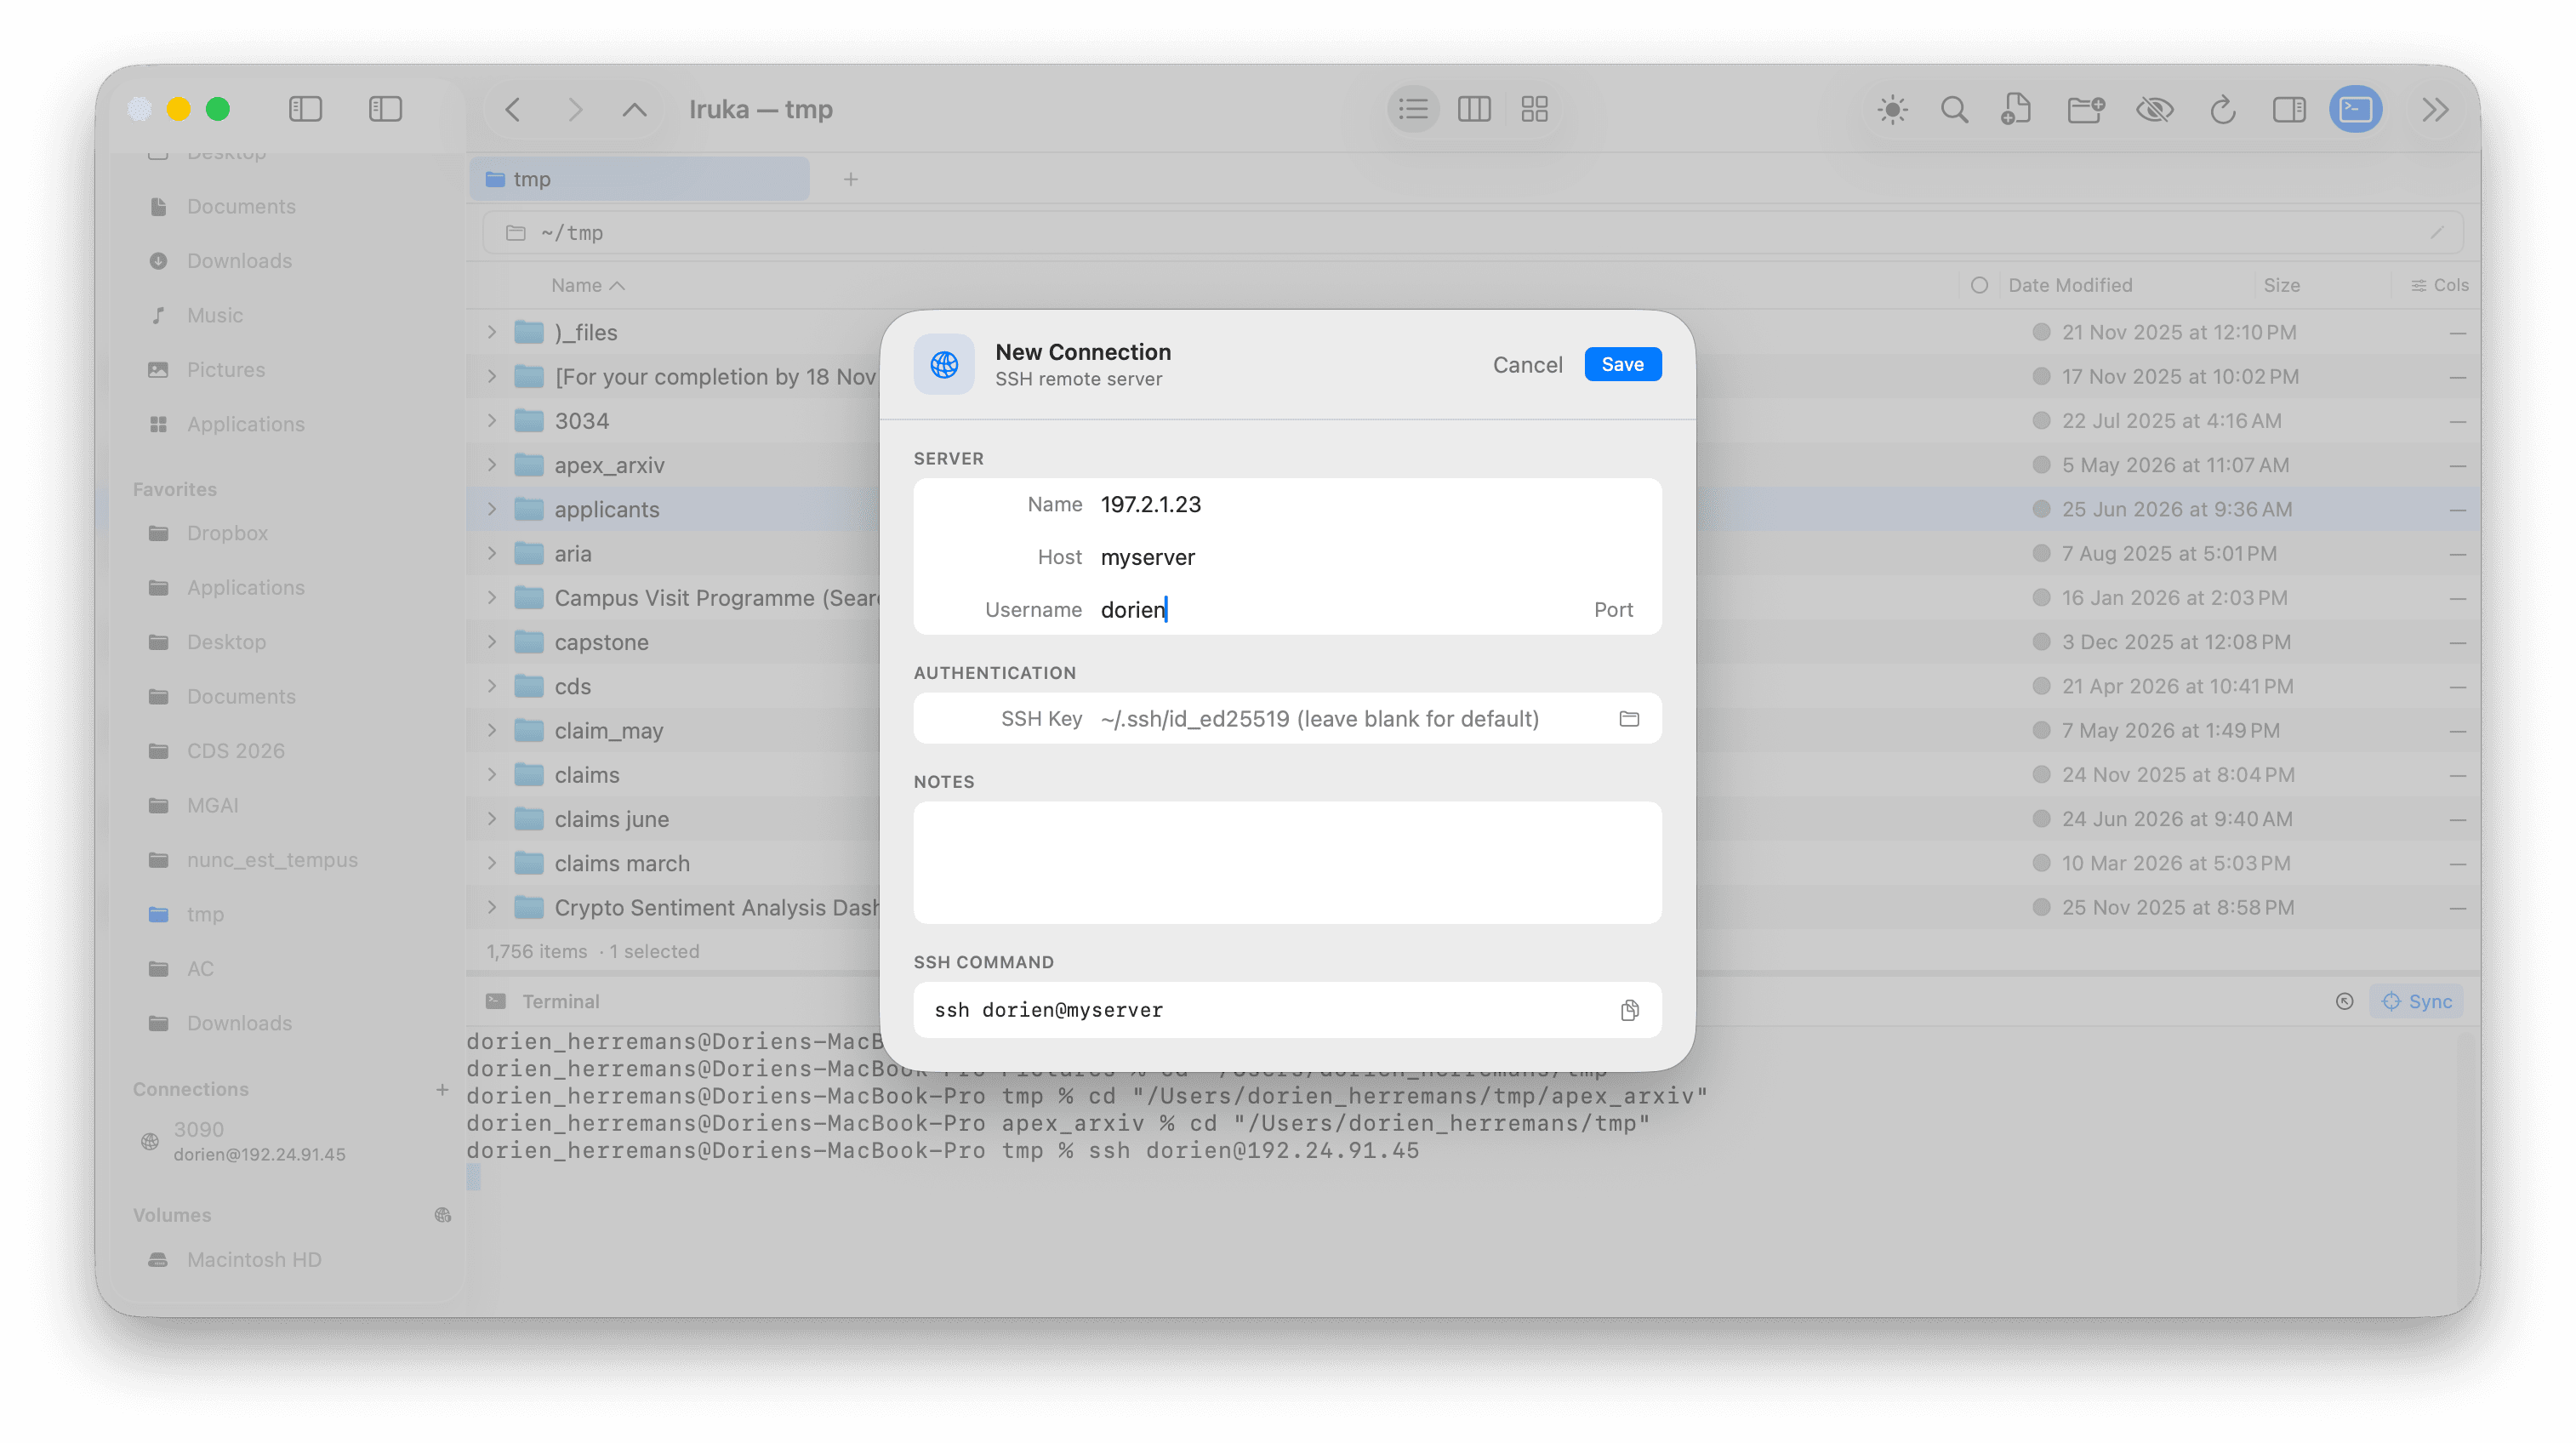Expand the 3034 folder
The image size is (2576, 1443).
pos(491,421)
